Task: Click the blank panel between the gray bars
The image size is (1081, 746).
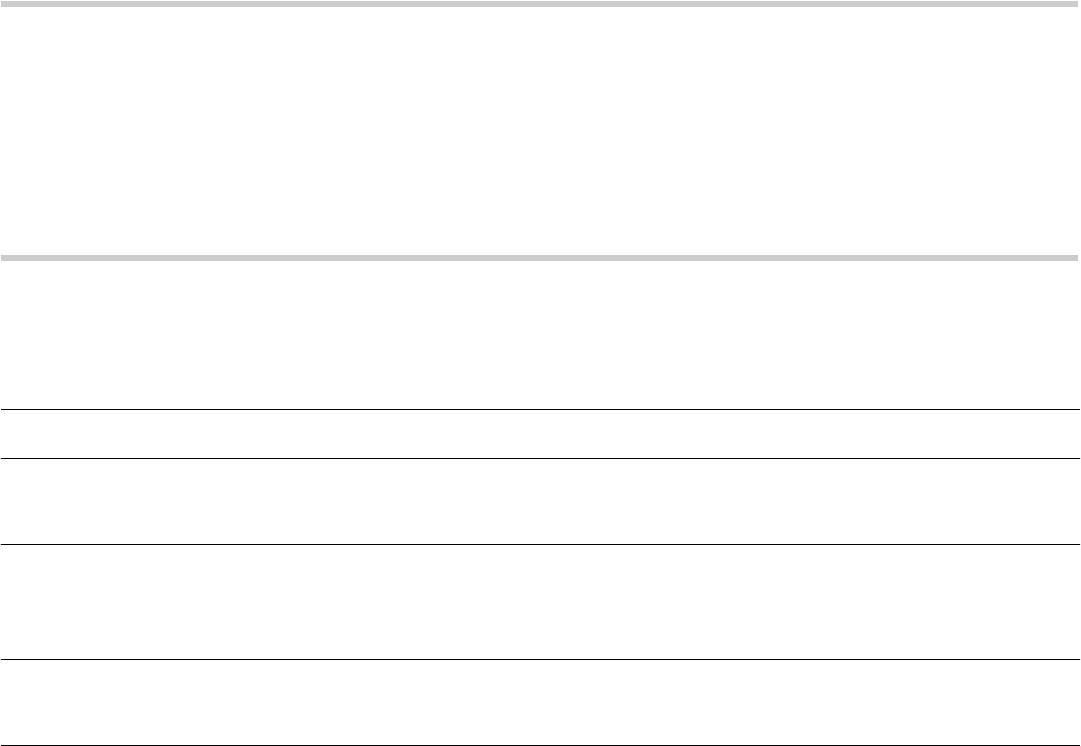Action: tap(540, 130)
